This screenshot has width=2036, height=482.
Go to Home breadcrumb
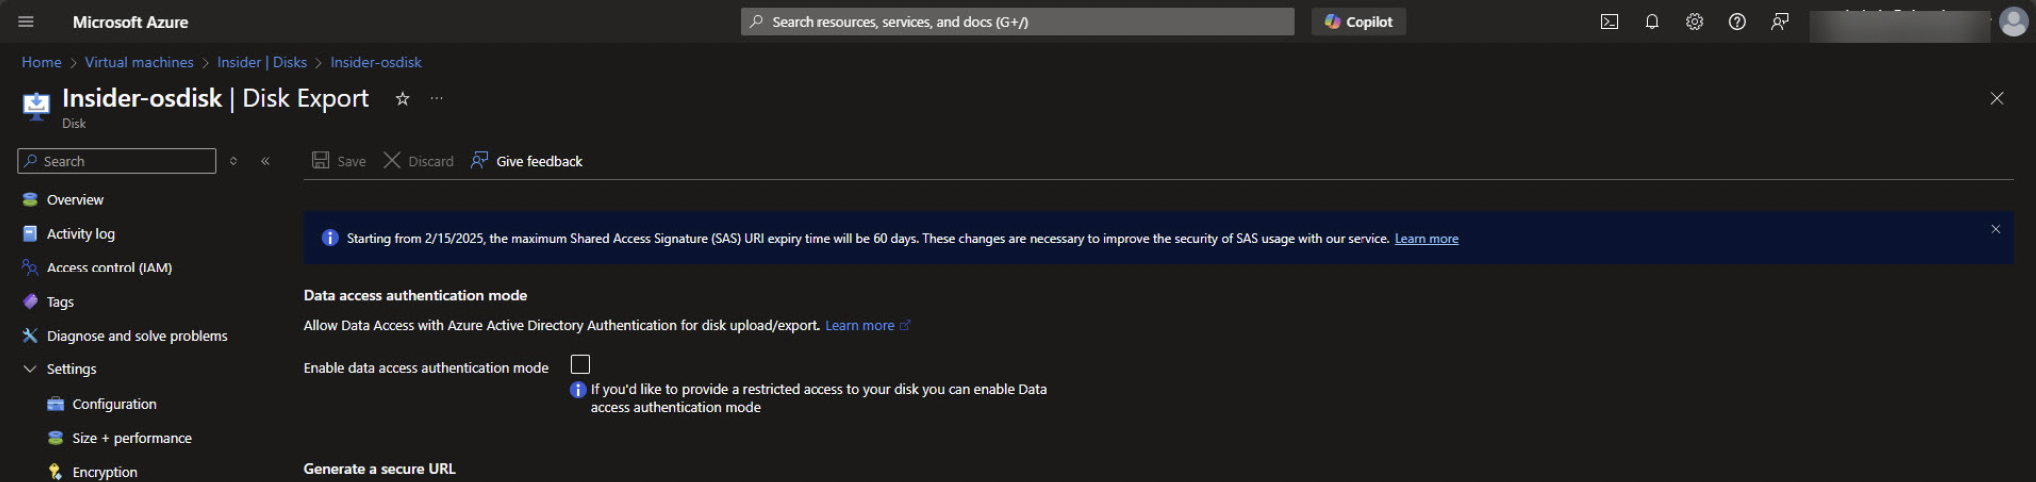41,62
